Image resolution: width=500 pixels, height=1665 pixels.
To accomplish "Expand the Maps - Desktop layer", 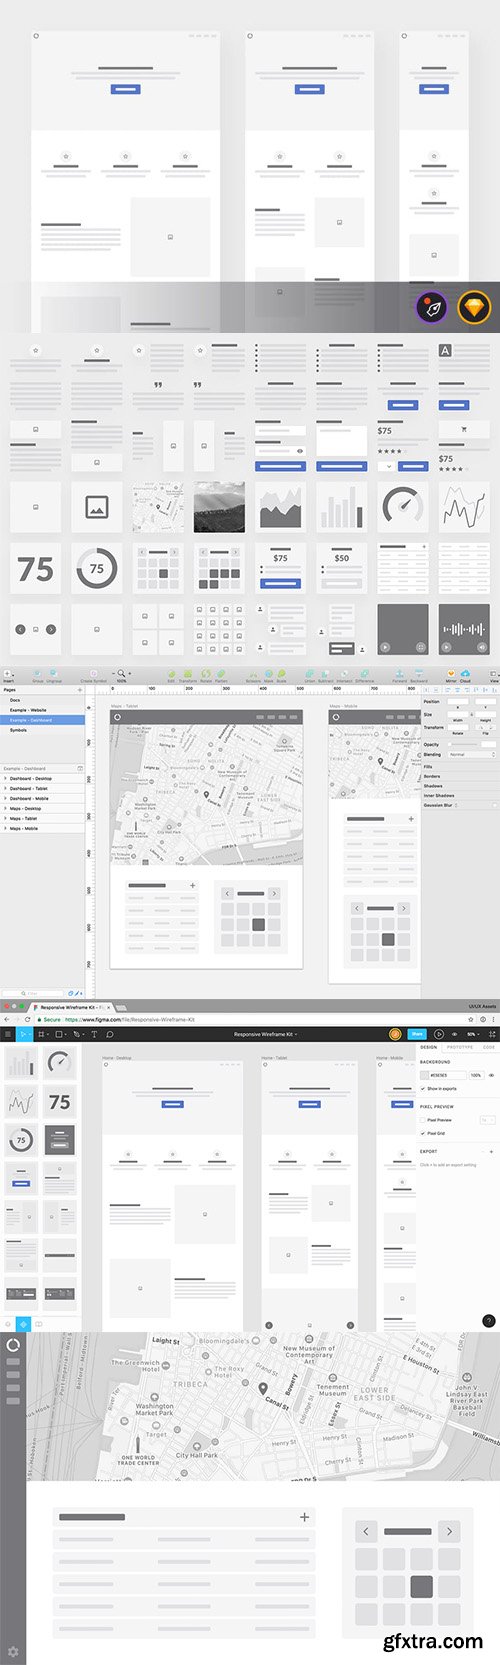I will click(5, 808).
